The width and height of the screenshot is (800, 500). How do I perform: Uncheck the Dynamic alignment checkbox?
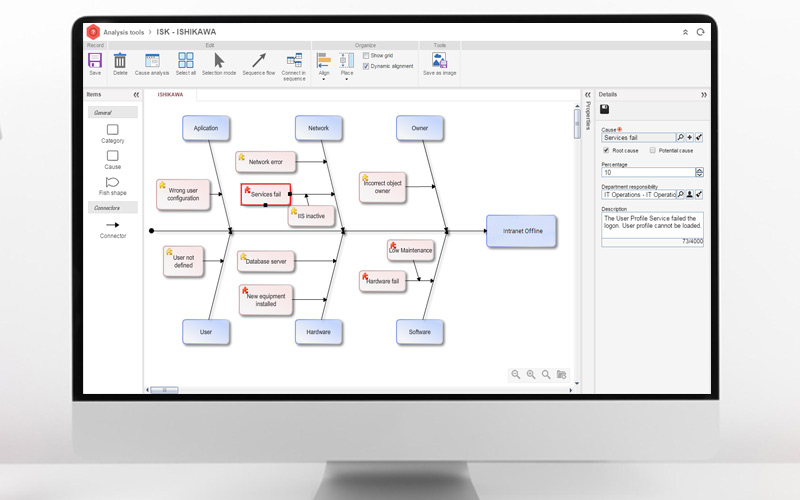coord(366,66)
